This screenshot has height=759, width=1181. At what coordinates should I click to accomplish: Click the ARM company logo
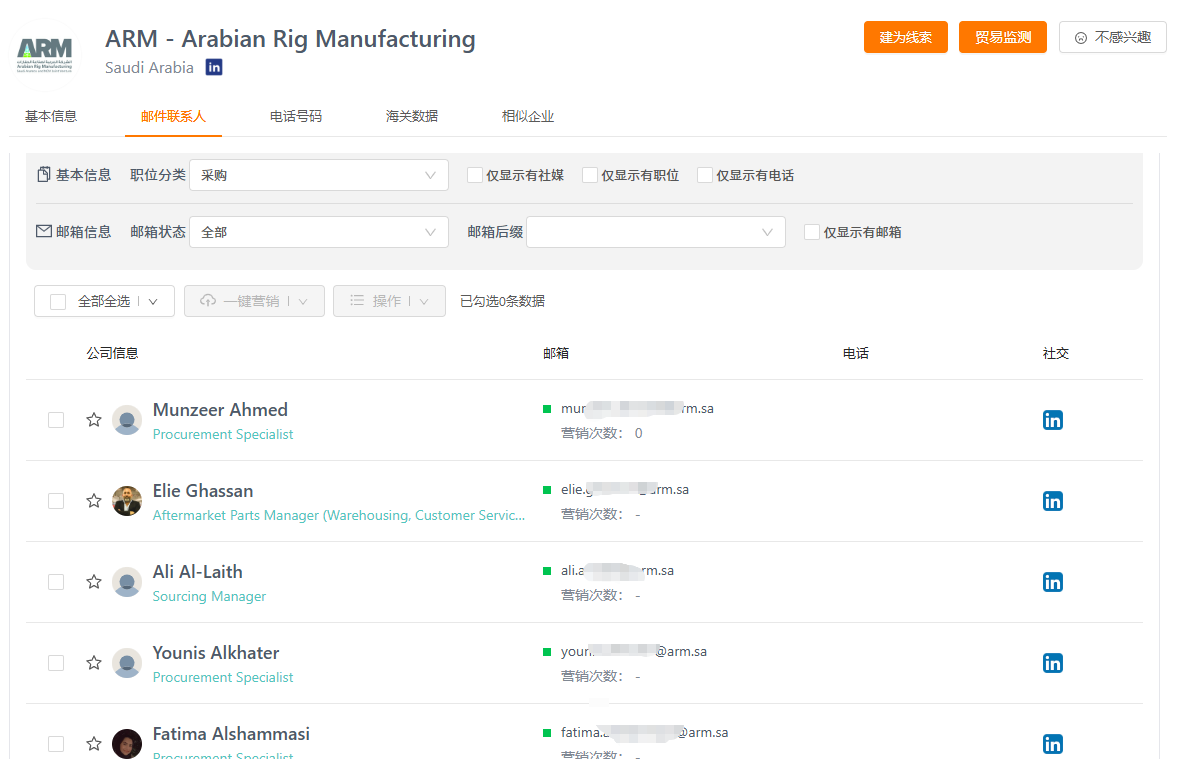click(44, 55)
